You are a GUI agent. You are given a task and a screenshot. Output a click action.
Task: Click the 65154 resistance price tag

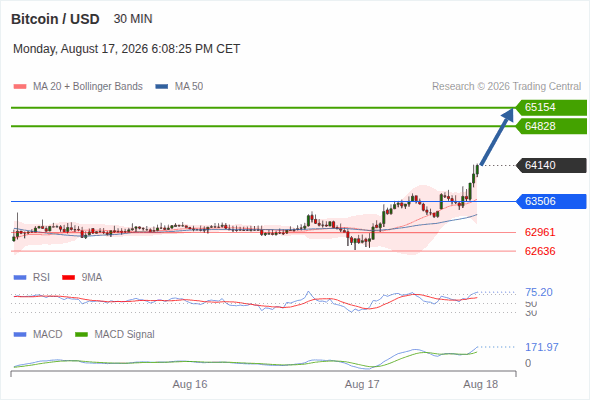[551, 108]
